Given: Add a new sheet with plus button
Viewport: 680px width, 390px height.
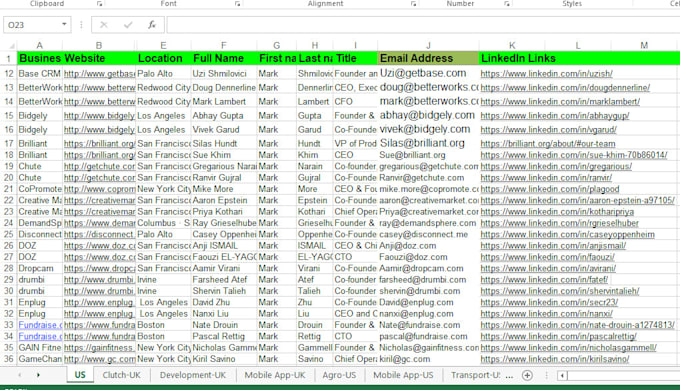Looking at the screenshot, I should (x=527, y=375).
